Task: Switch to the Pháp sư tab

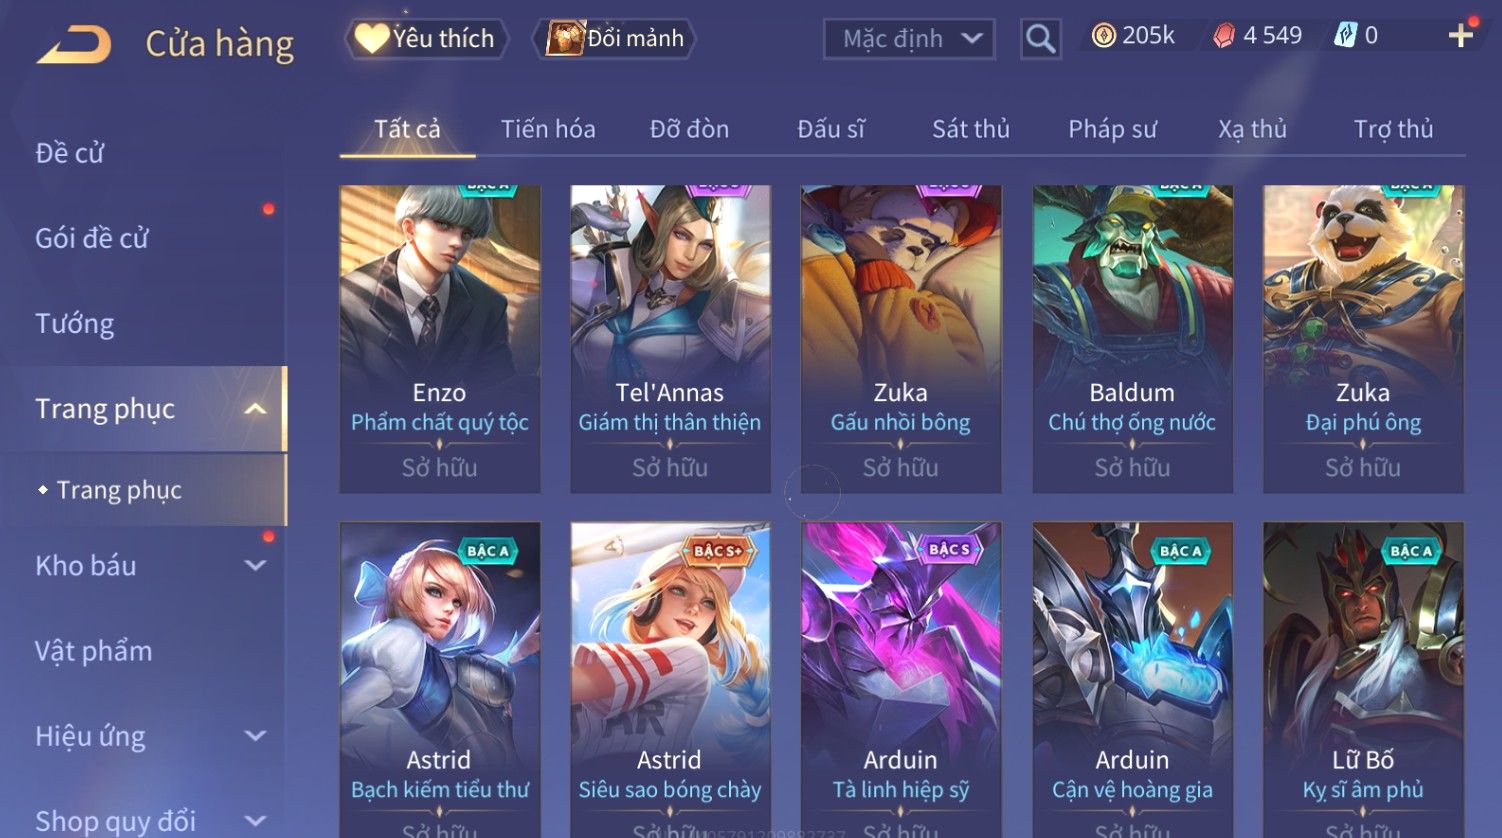Action: pos(1112,129)
